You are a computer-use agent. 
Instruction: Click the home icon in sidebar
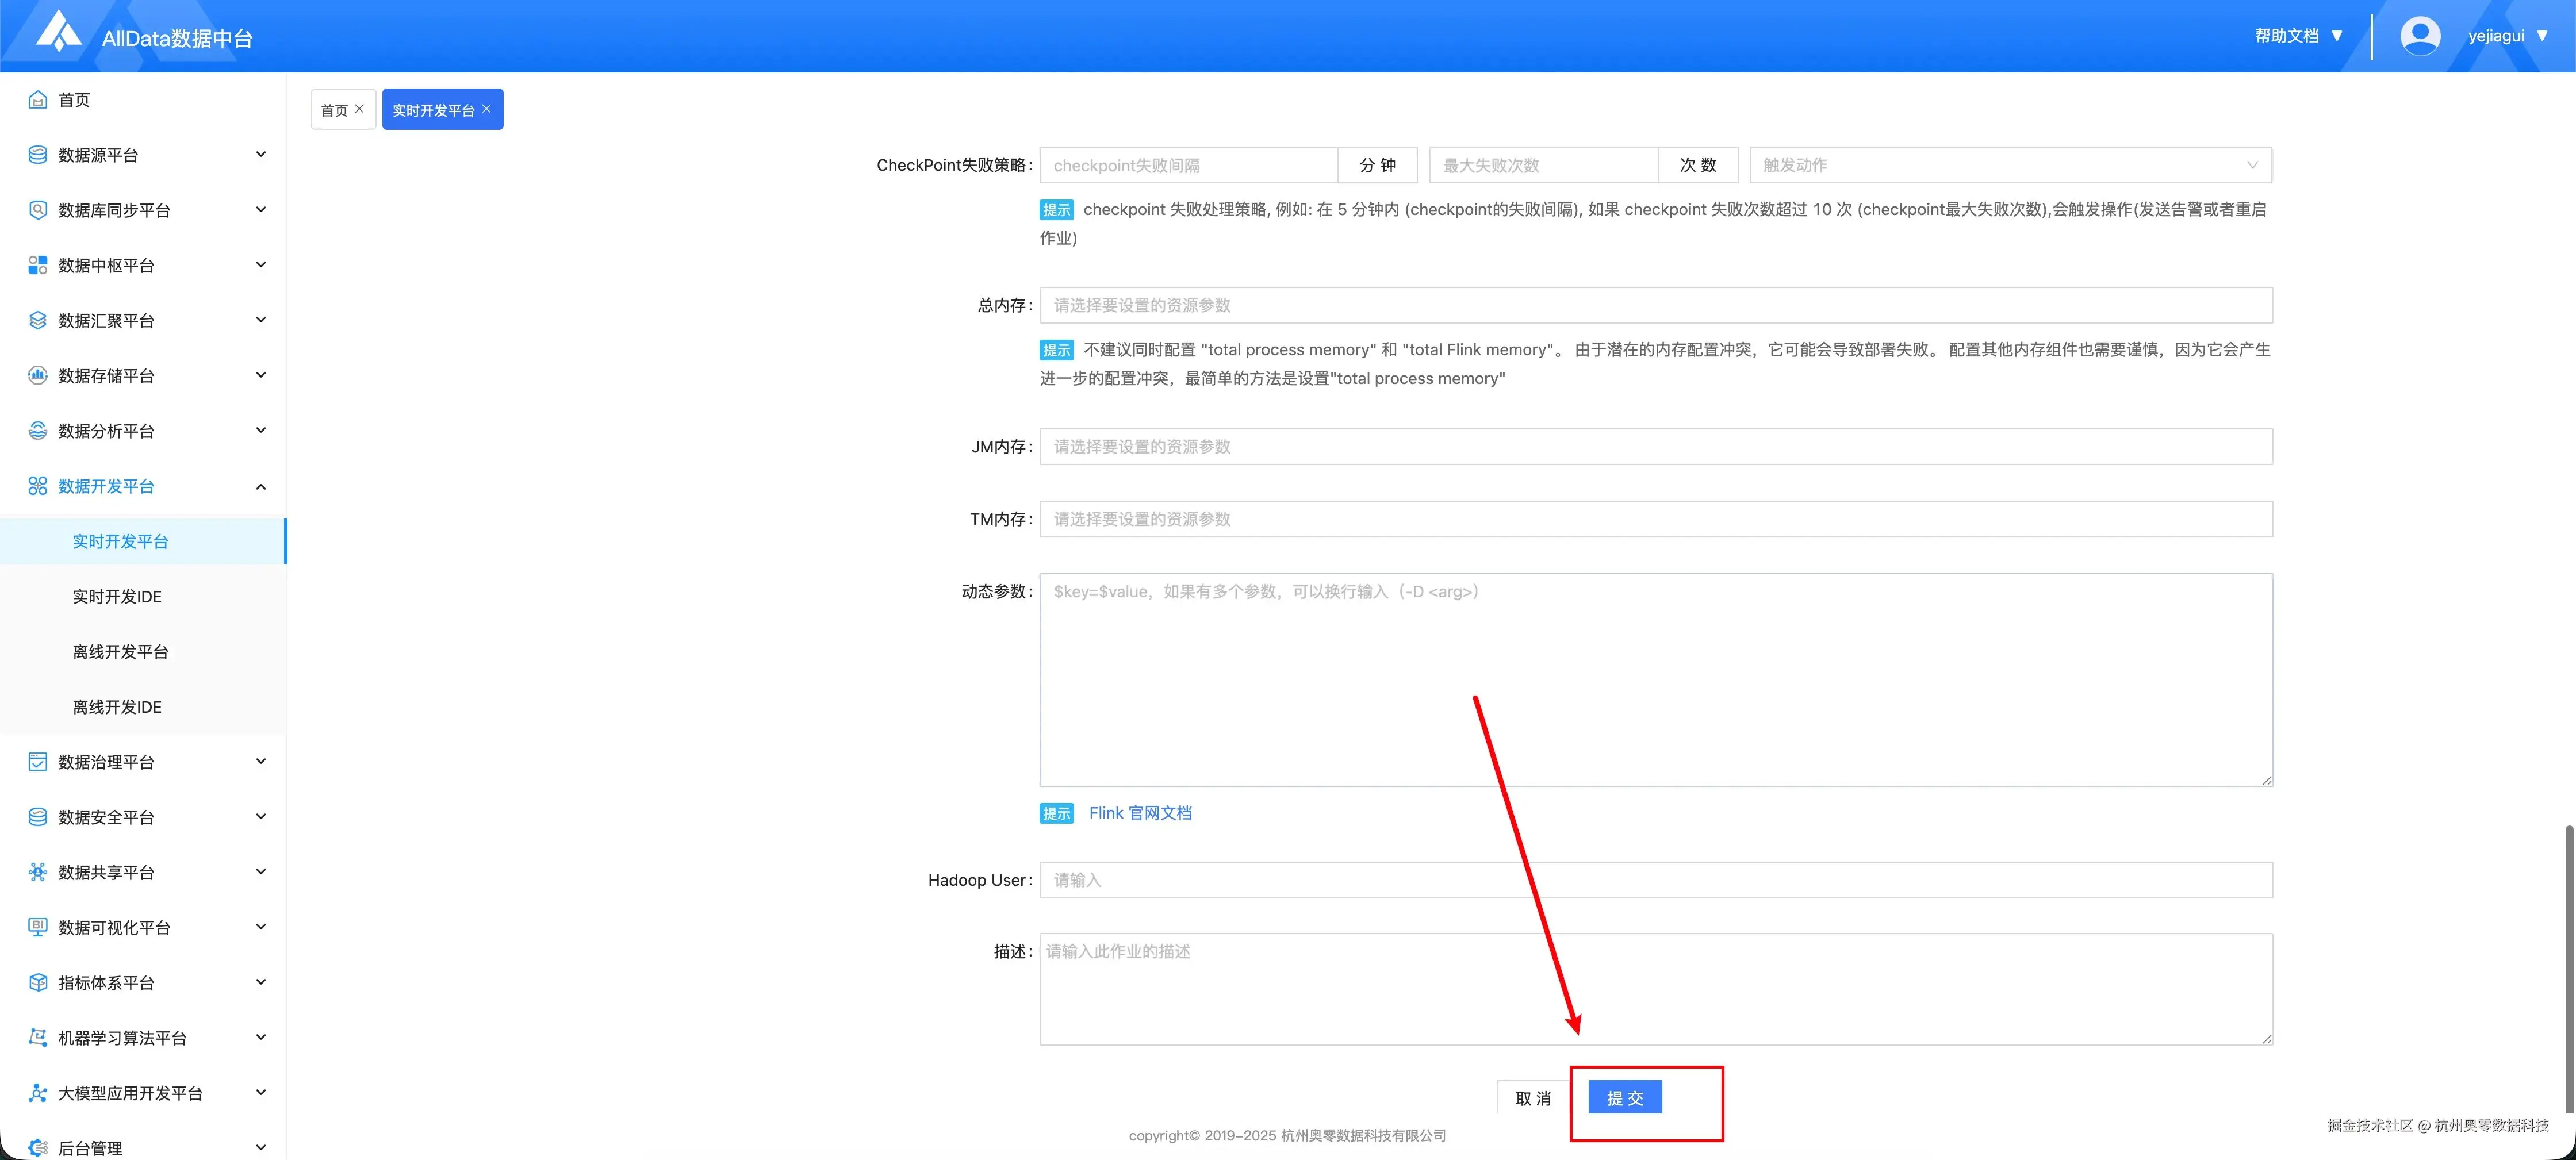point(38,99)
